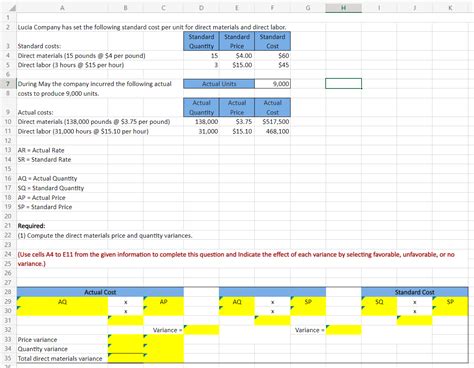
Task: Click the yellow variance cell next to first 'Variance ='
Action: click(201, 330)
